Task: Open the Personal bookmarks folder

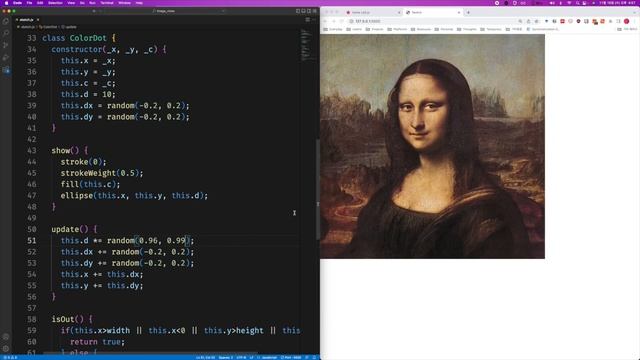Action: coord(444,29)
